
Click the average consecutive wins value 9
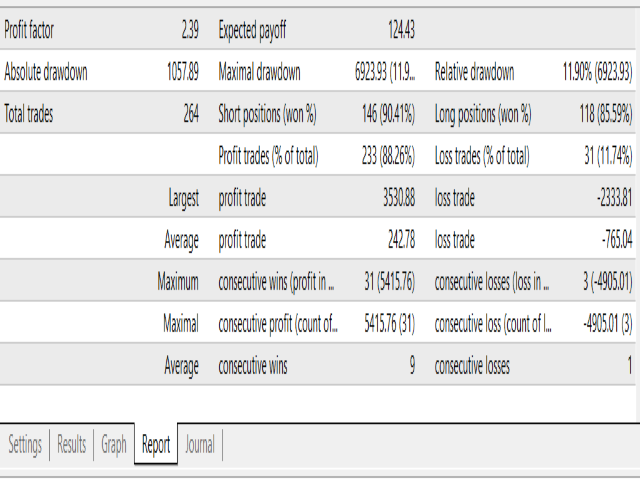tap(411, 366)
